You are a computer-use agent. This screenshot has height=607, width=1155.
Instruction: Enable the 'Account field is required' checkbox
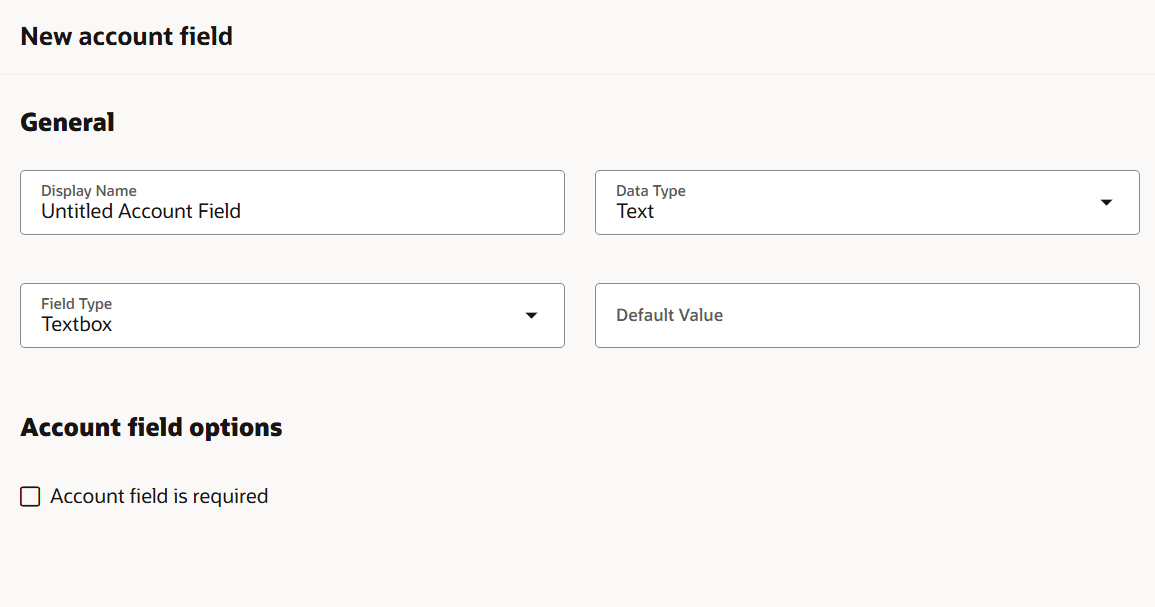point(30,497)
